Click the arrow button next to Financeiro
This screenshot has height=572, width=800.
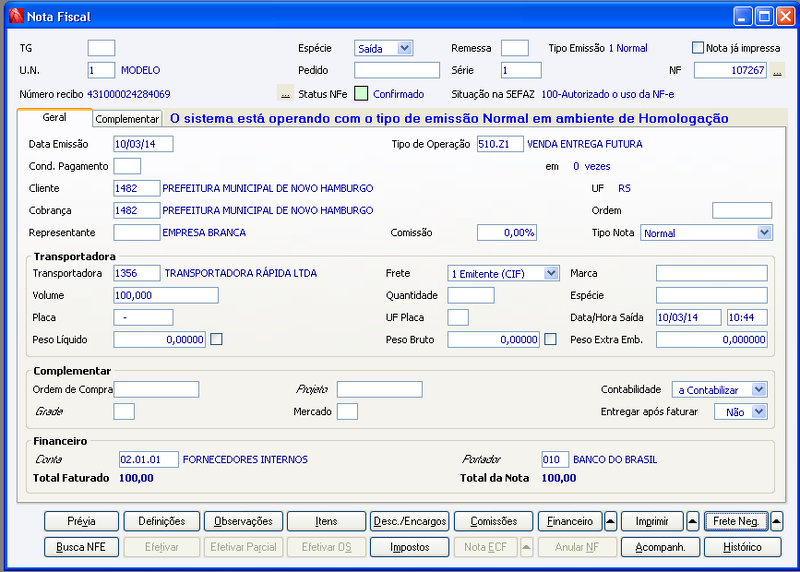click(610, 521)
